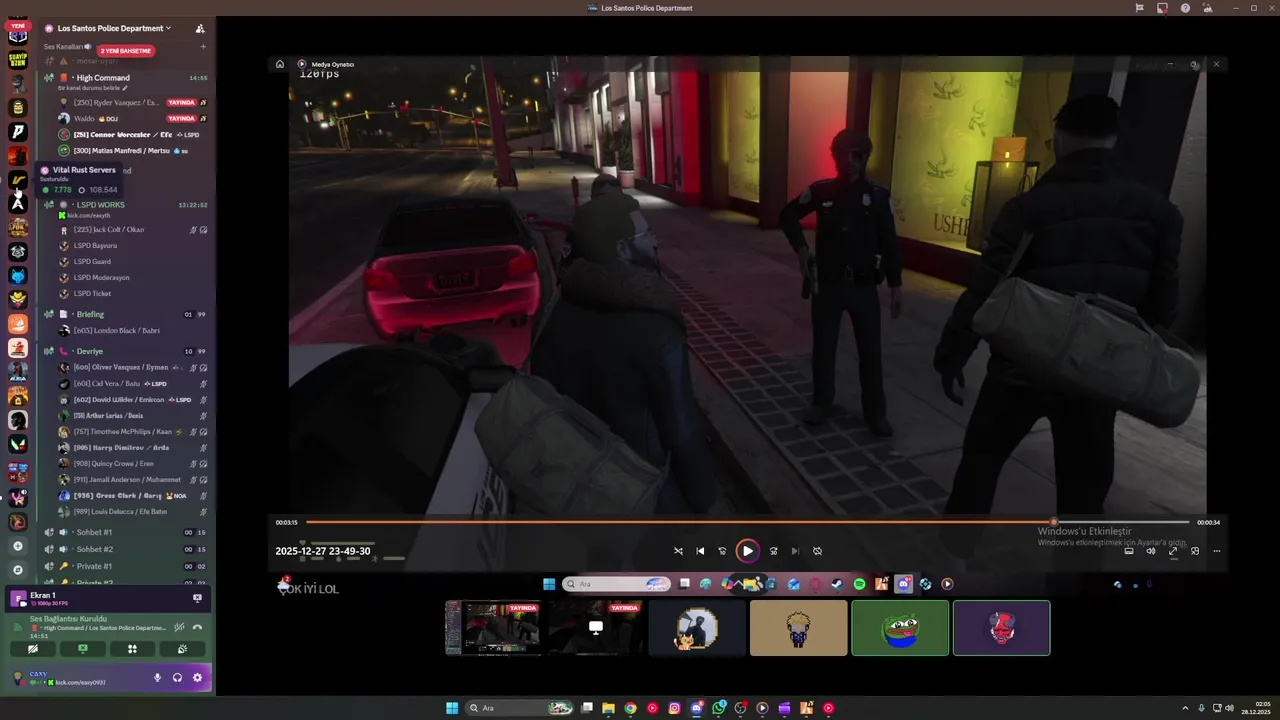1280x720 pixels.
Task: Open the soundboard button
Action: 182,649
